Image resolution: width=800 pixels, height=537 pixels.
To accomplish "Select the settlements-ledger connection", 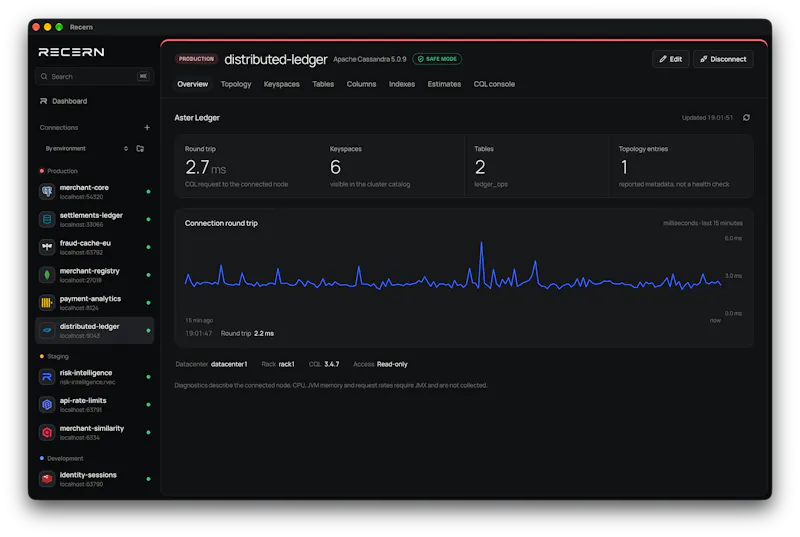I will [x=94, y=219].
